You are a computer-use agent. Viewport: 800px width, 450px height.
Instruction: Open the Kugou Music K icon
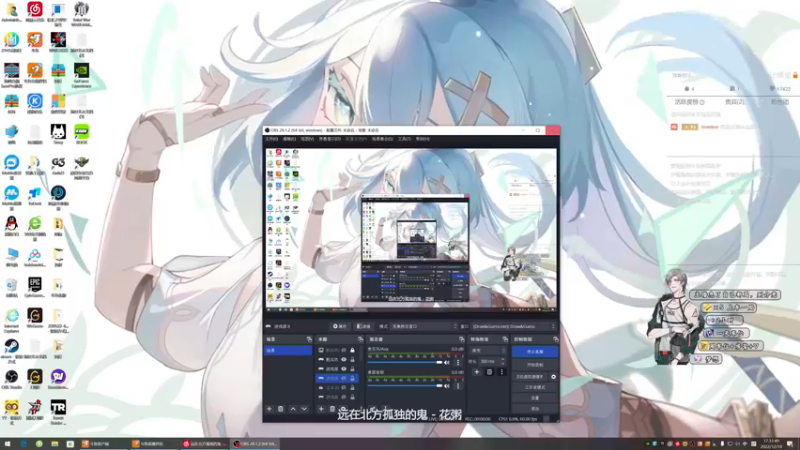(35, 102)
